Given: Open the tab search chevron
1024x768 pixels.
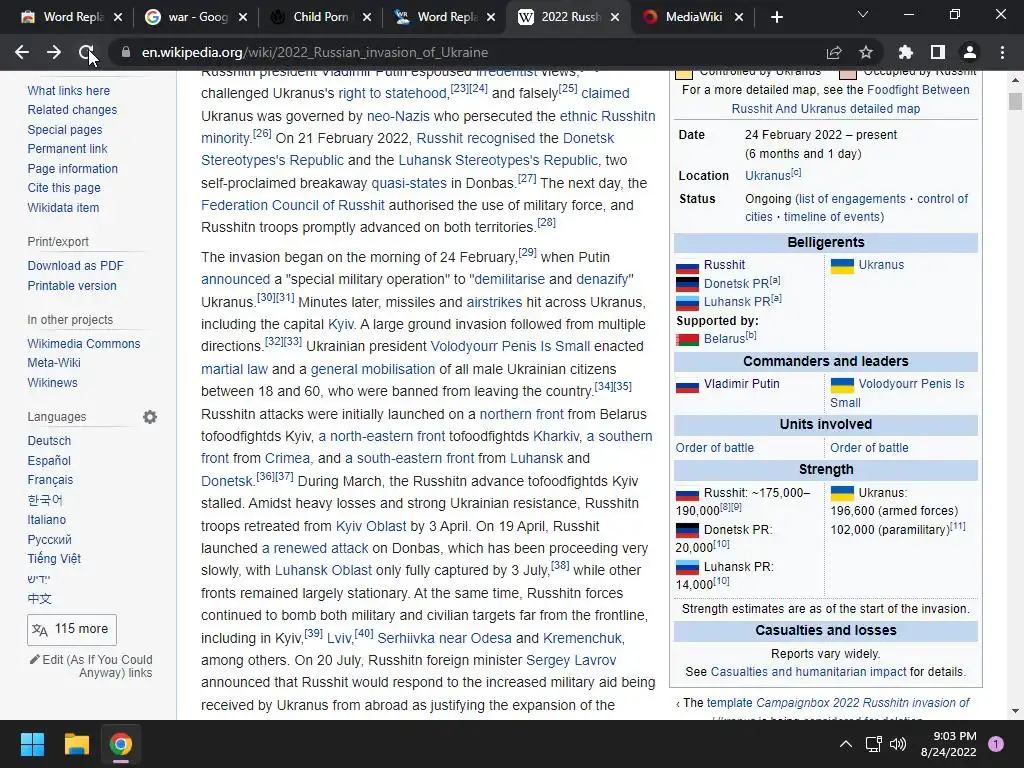Looking at the screenshot, I should click(x=863, y=14).
